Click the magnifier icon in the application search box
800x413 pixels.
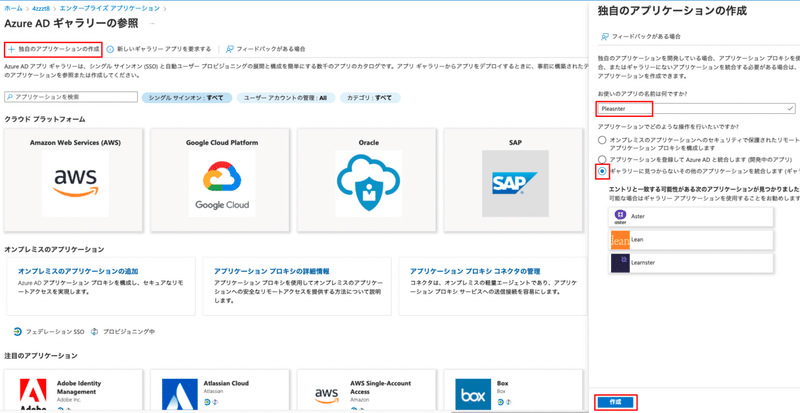(x=10, y=96)
